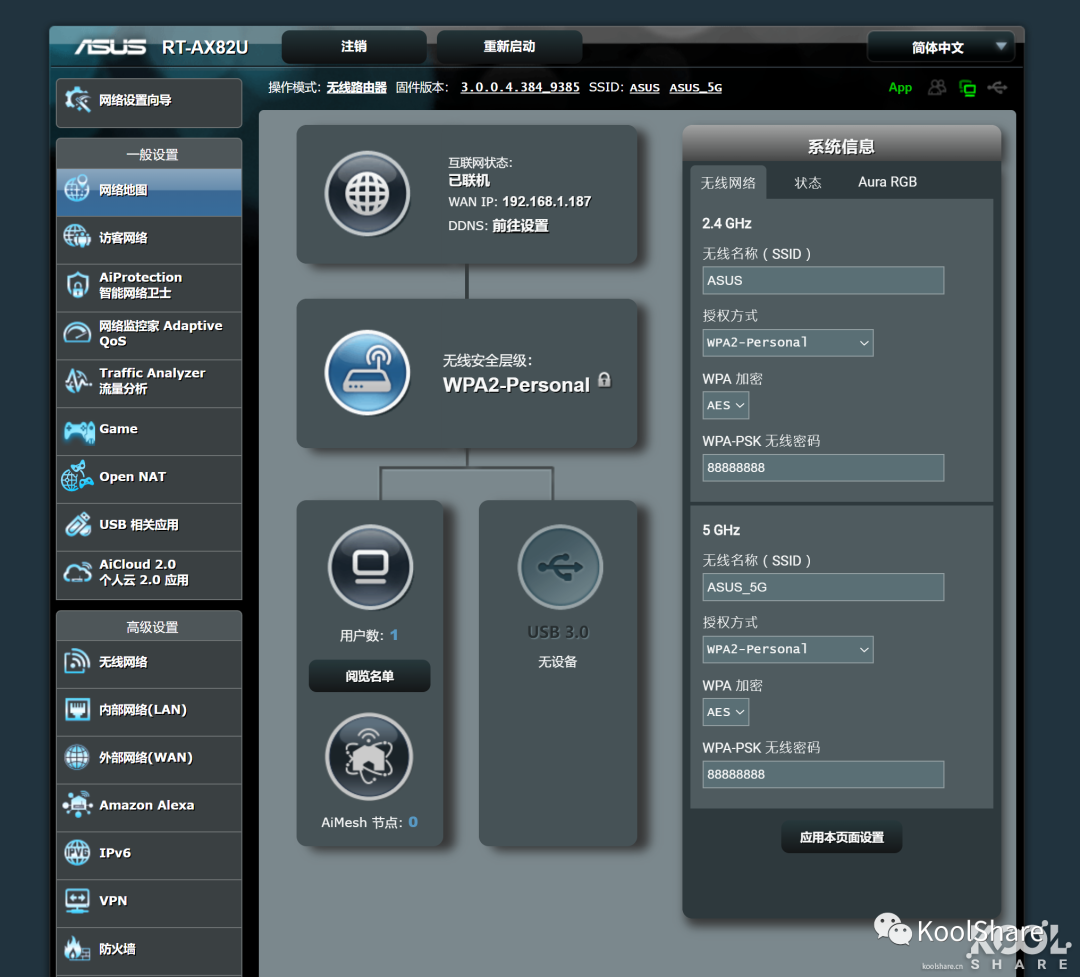Click the 5 GHz SSID field ASUS_5G

[823, 587]
